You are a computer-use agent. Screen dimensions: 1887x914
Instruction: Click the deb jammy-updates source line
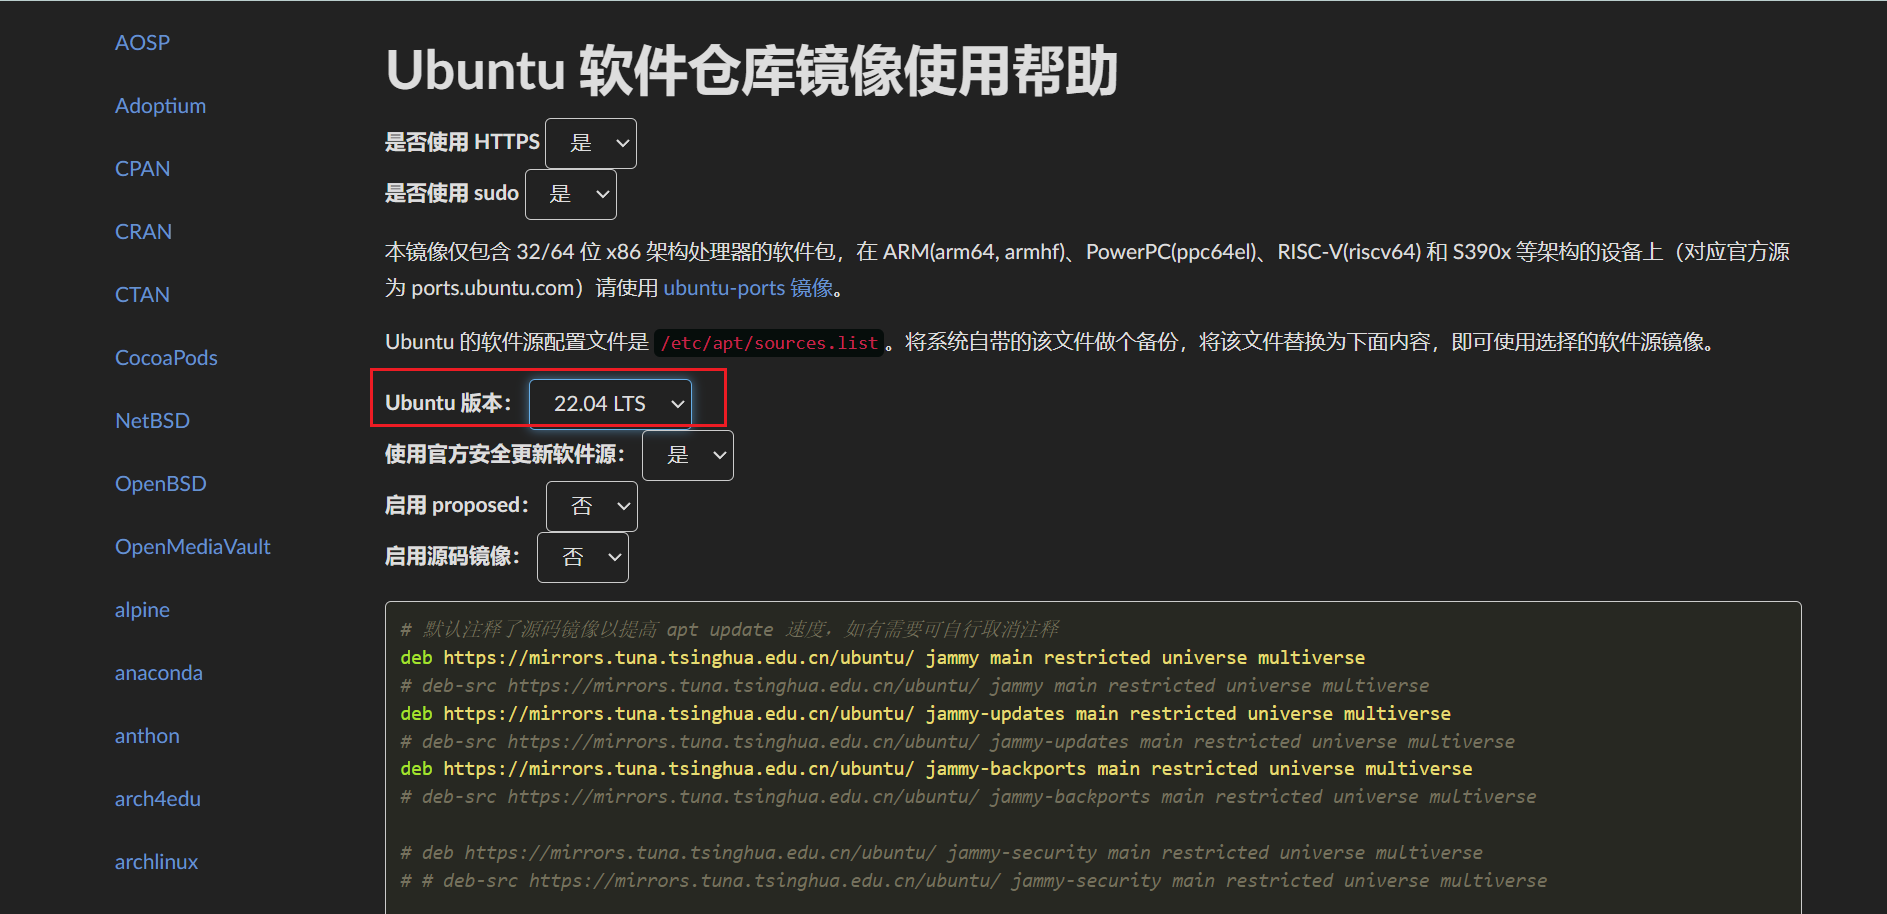click(x=925, y=714)
